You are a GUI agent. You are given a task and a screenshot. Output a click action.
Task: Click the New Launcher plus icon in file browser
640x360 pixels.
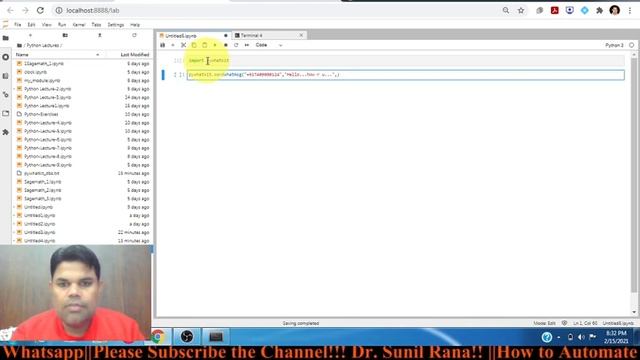[x=30, y=36]
